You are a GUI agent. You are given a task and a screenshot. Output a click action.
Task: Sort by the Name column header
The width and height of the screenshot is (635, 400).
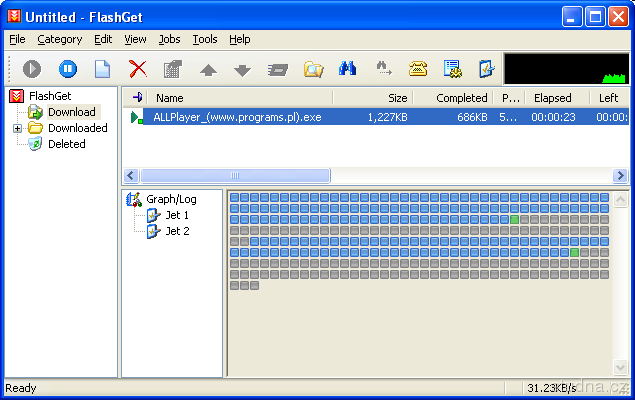tap(240, 98)
